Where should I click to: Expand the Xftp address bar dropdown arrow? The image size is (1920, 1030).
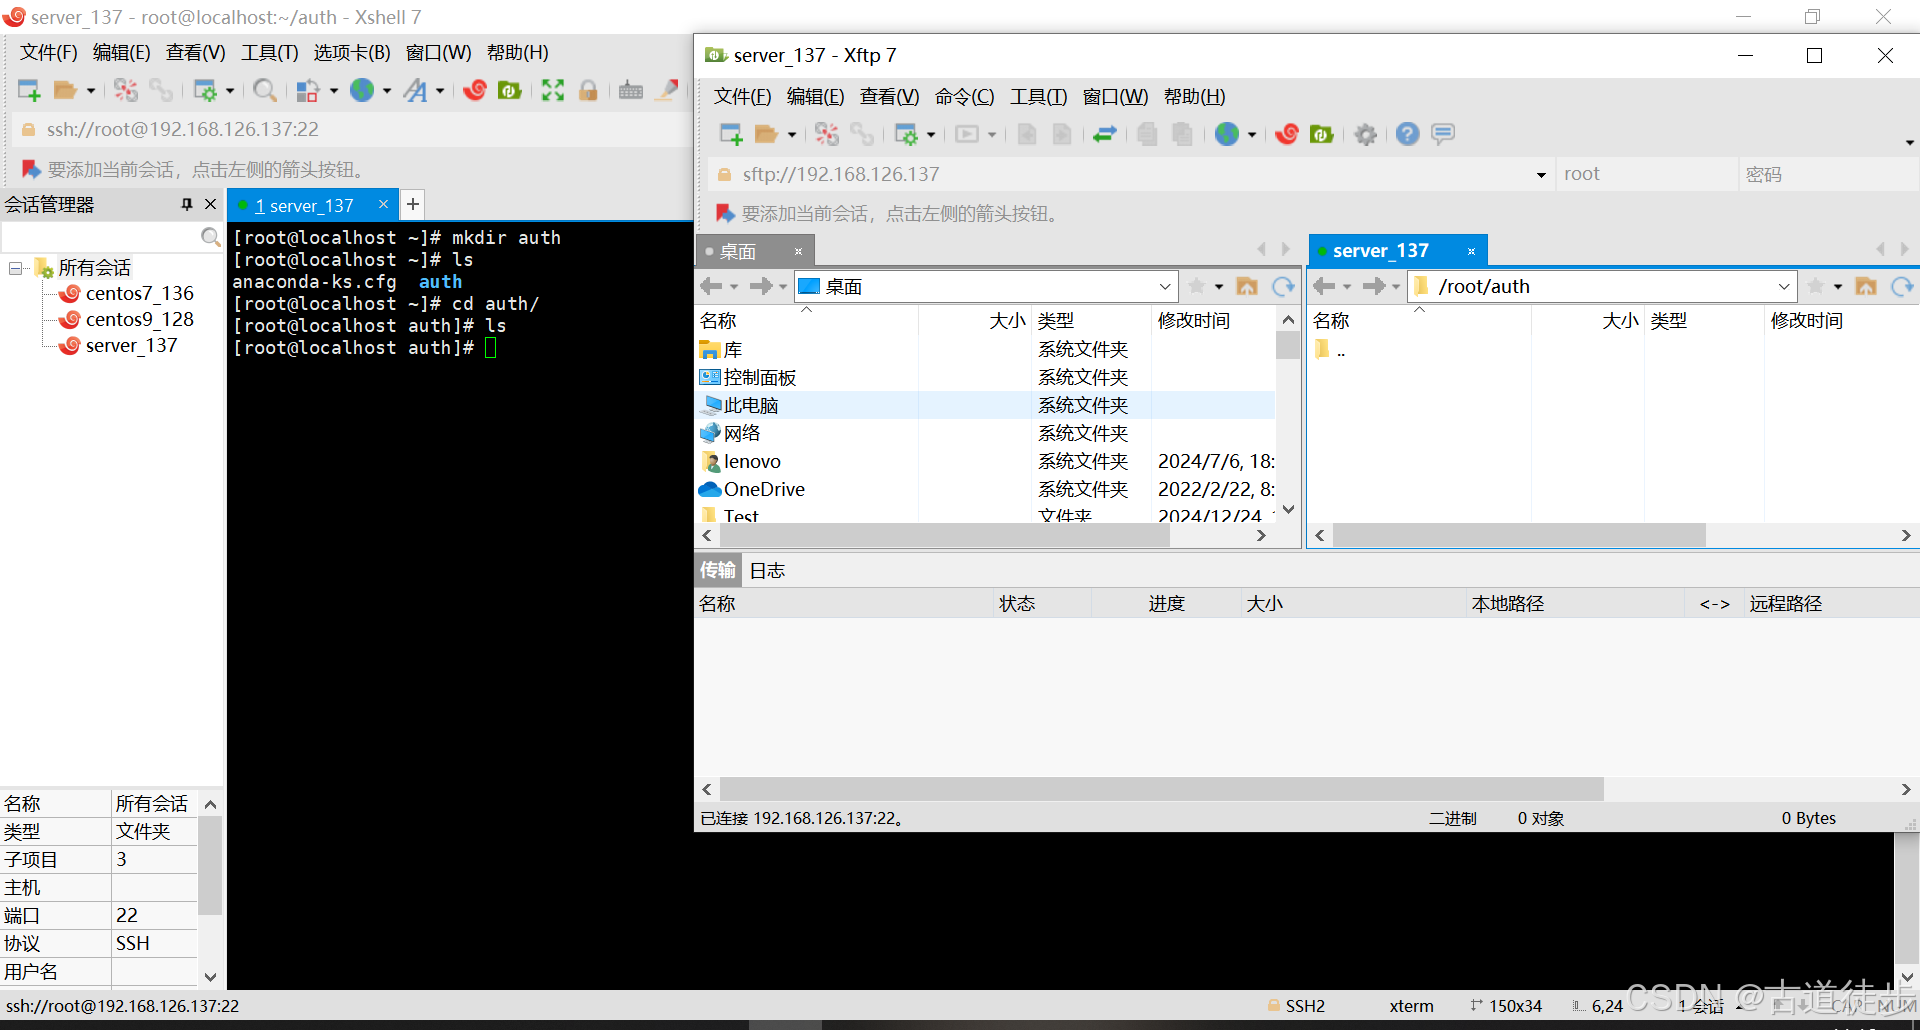coord(1541,175)
